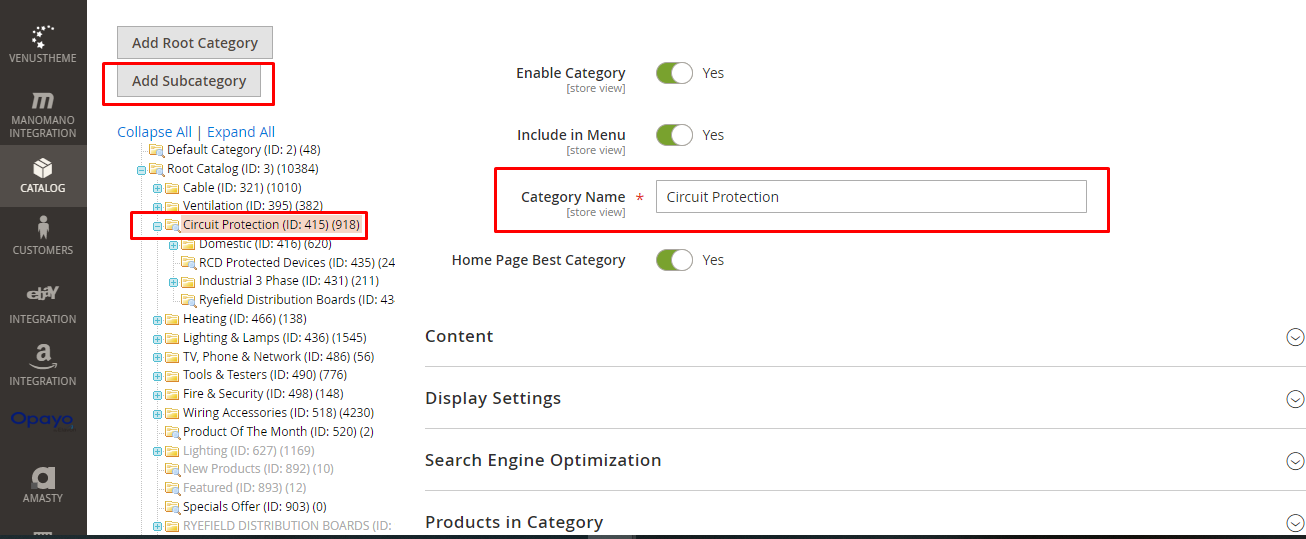Toggle Home Page Best Category switch
Viewport: 1306px width, 539px height.
coord(674,260)
